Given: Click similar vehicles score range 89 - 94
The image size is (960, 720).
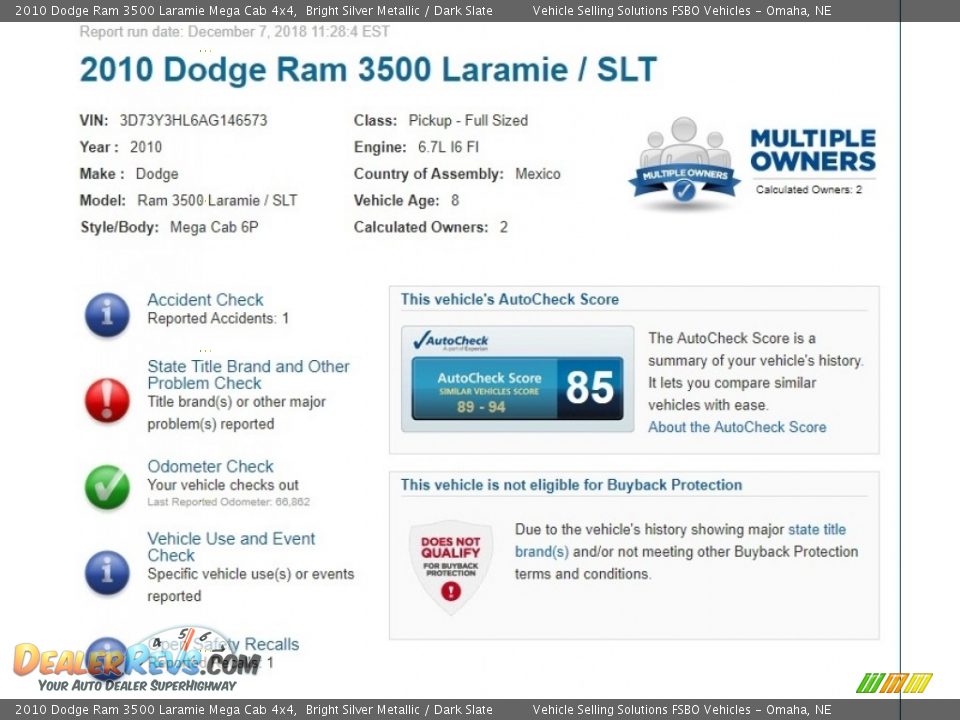Looking at the screenshot, I should (x=481, y=407).
